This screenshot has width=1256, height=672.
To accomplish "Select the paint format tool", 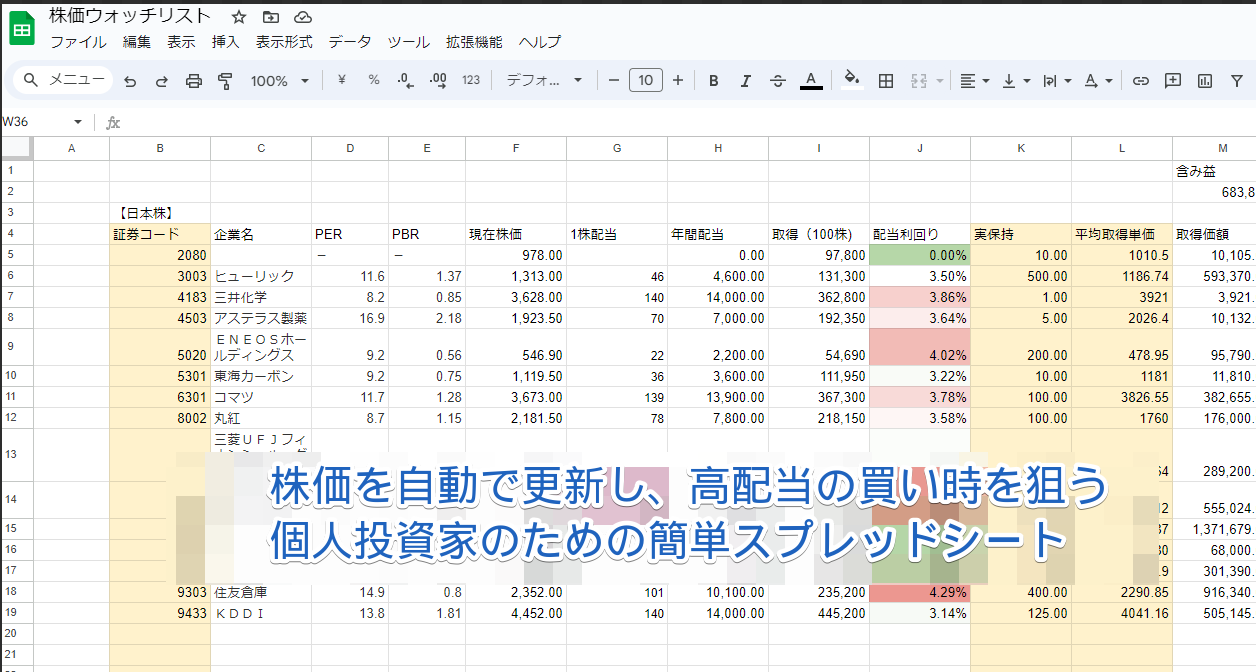I will tap(225, 80).
